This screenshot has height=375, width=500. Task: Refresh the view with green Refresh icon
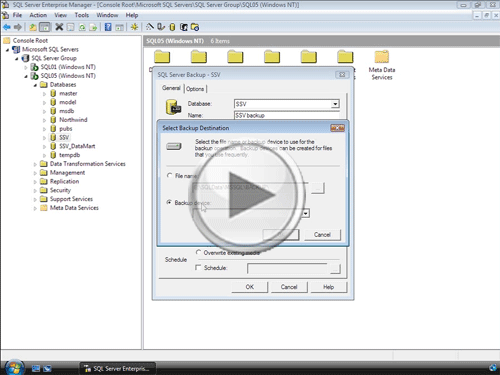pos(82,27)
